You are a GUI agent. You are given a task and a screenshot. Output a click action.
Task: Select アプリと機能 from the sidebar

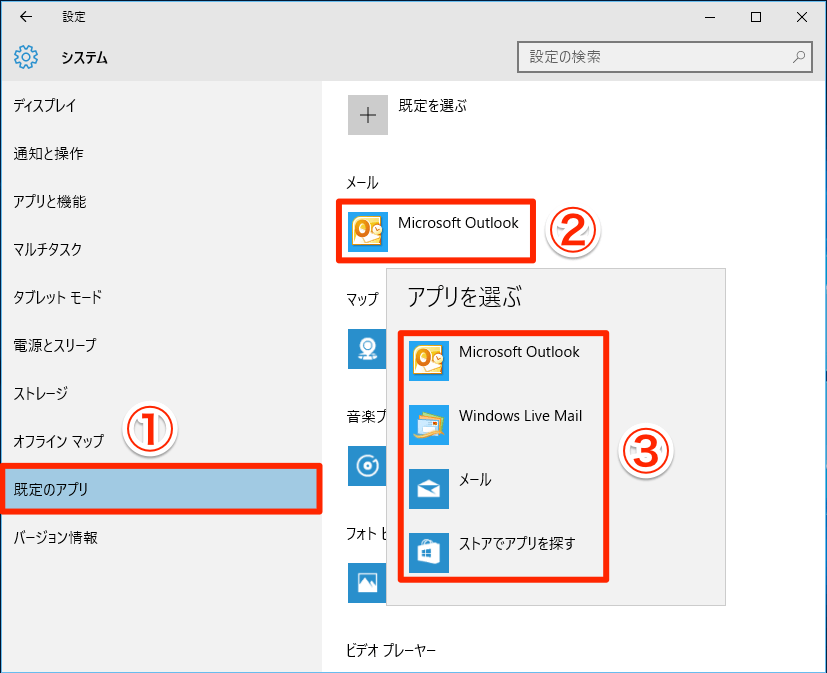[x=50, y=202]
